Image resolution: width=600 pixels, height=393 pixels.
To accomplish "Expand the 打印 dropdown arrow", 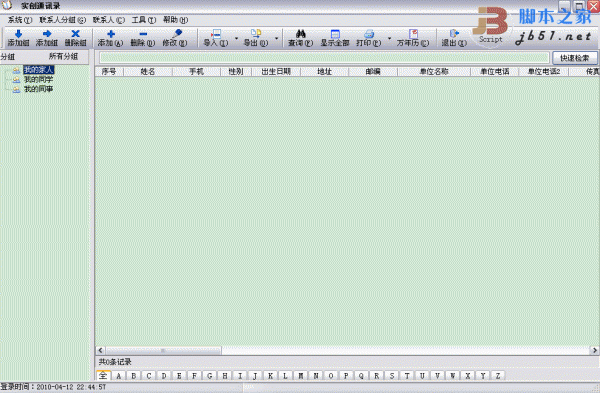I will coord(389,38).
